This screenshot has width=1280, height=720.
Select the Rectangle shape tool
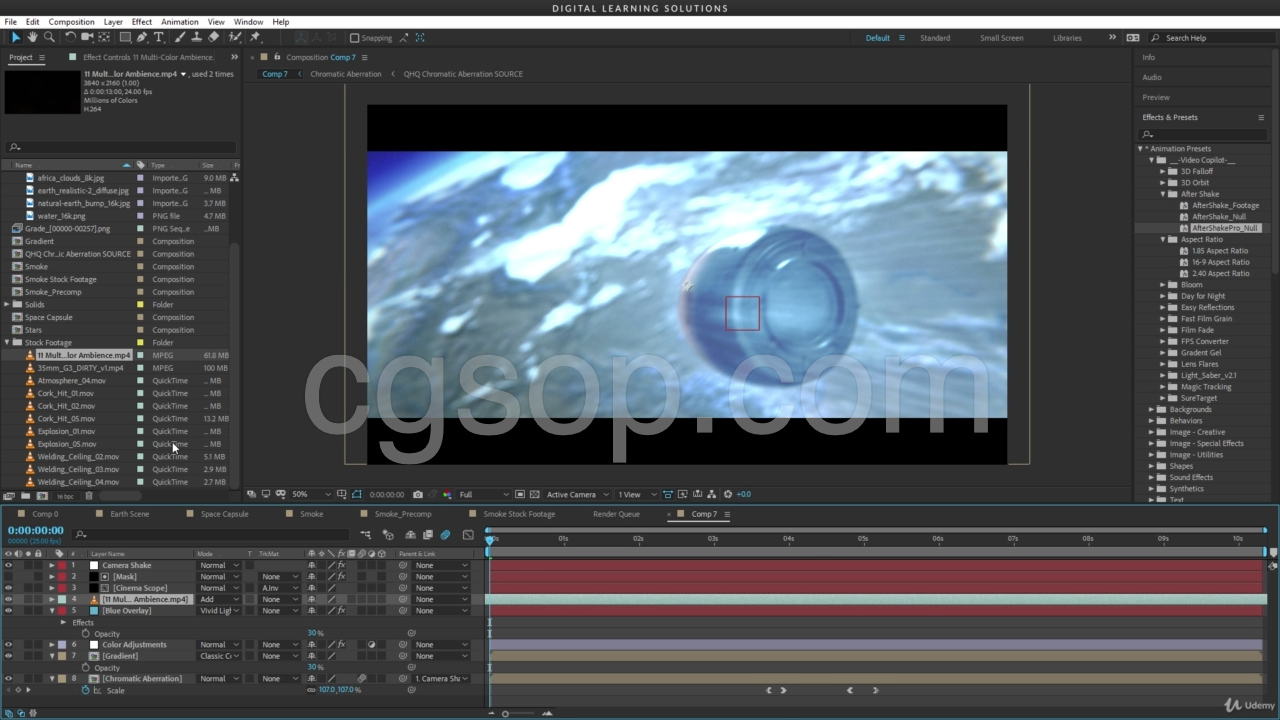(x=124, y=38)
